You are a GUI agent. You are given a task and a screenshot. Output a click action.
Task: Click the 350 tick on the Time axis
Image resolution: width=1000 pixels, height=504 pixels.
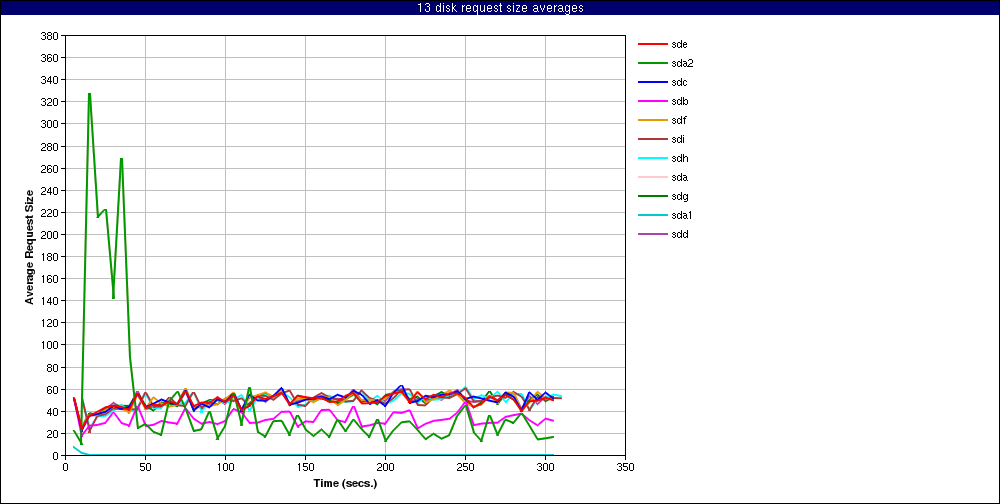click(x=626, y=467)
